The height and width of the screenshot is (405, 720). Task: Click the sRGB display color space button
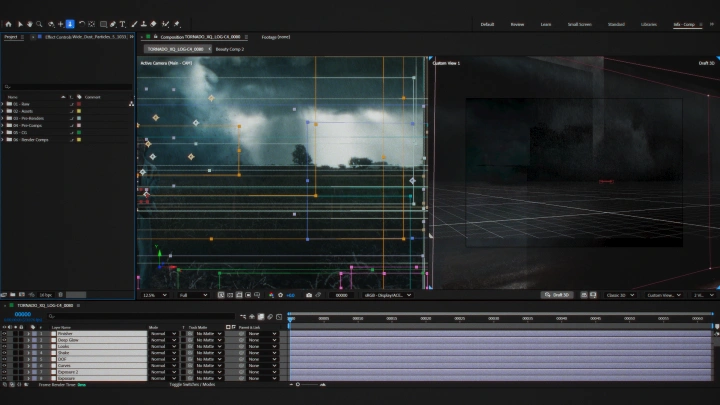click(x=388, y=295)
